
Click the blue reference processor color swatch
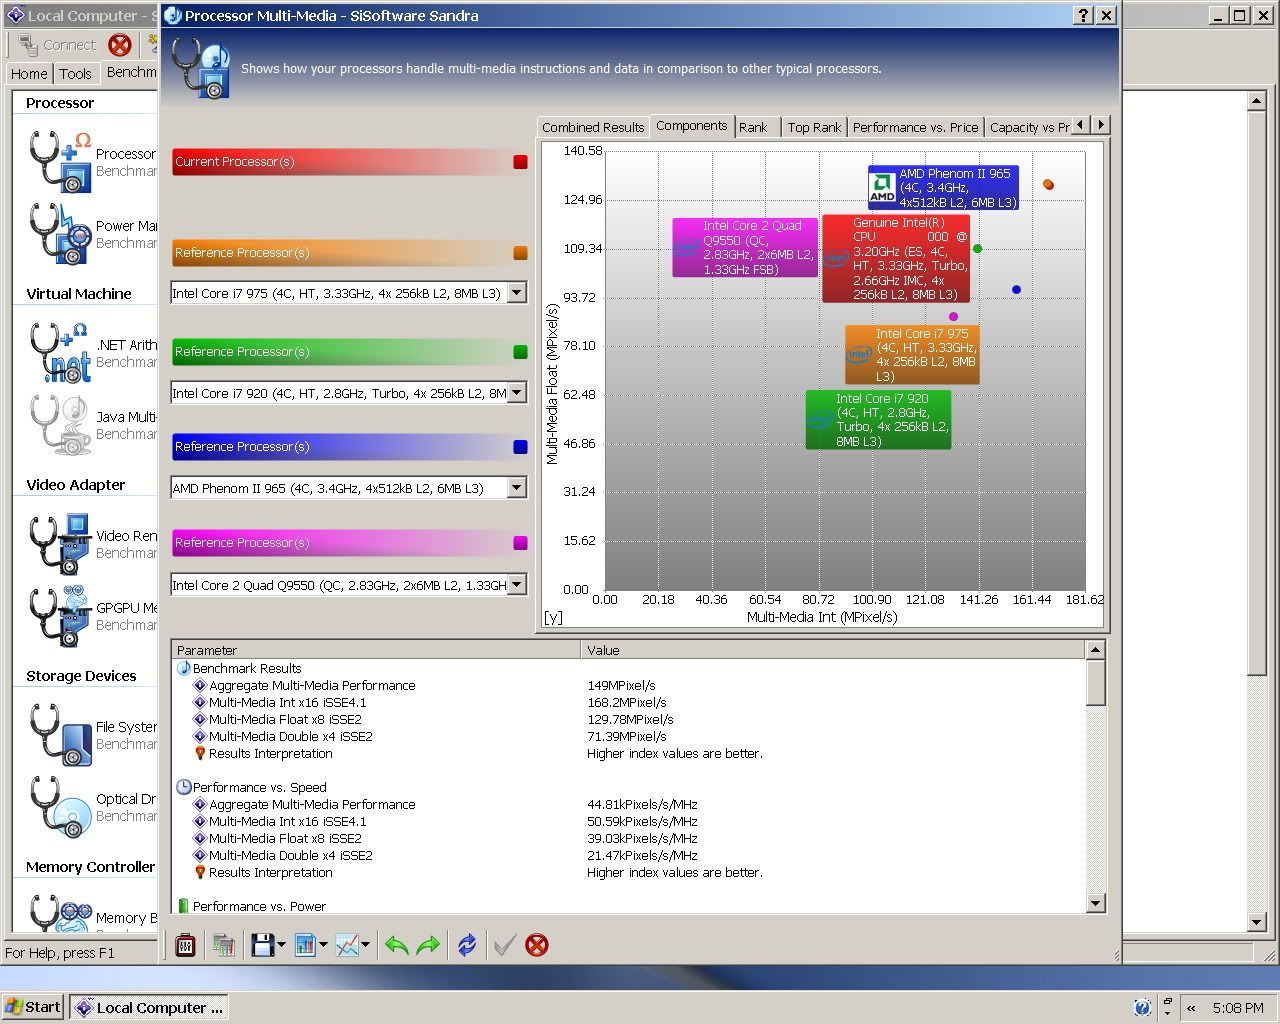click(x=520, y=447)
